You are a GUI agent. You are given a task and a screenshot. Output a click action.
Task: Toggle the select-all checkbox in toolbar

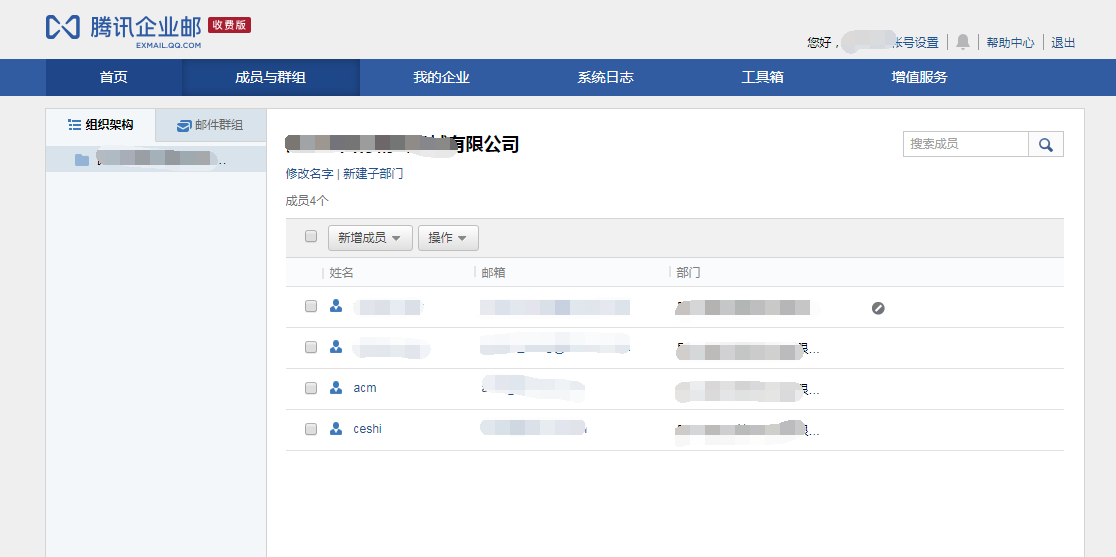tap(311, 237)
